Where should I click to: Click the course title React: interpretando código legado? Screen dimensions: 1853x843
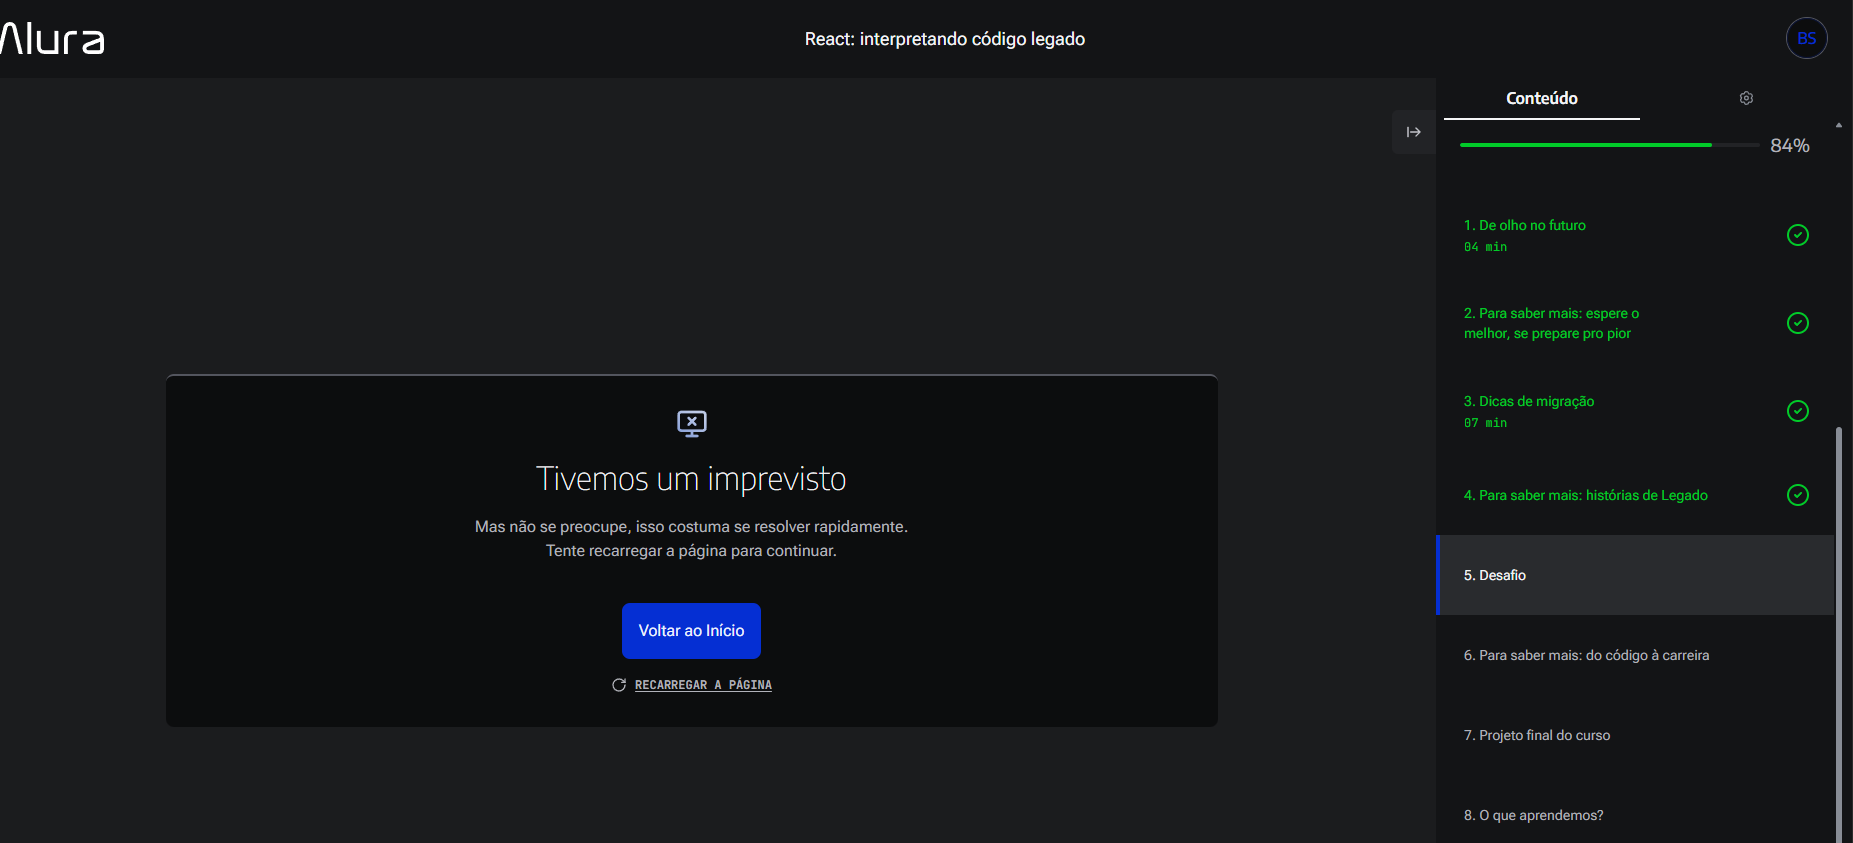tap(945, 39)
